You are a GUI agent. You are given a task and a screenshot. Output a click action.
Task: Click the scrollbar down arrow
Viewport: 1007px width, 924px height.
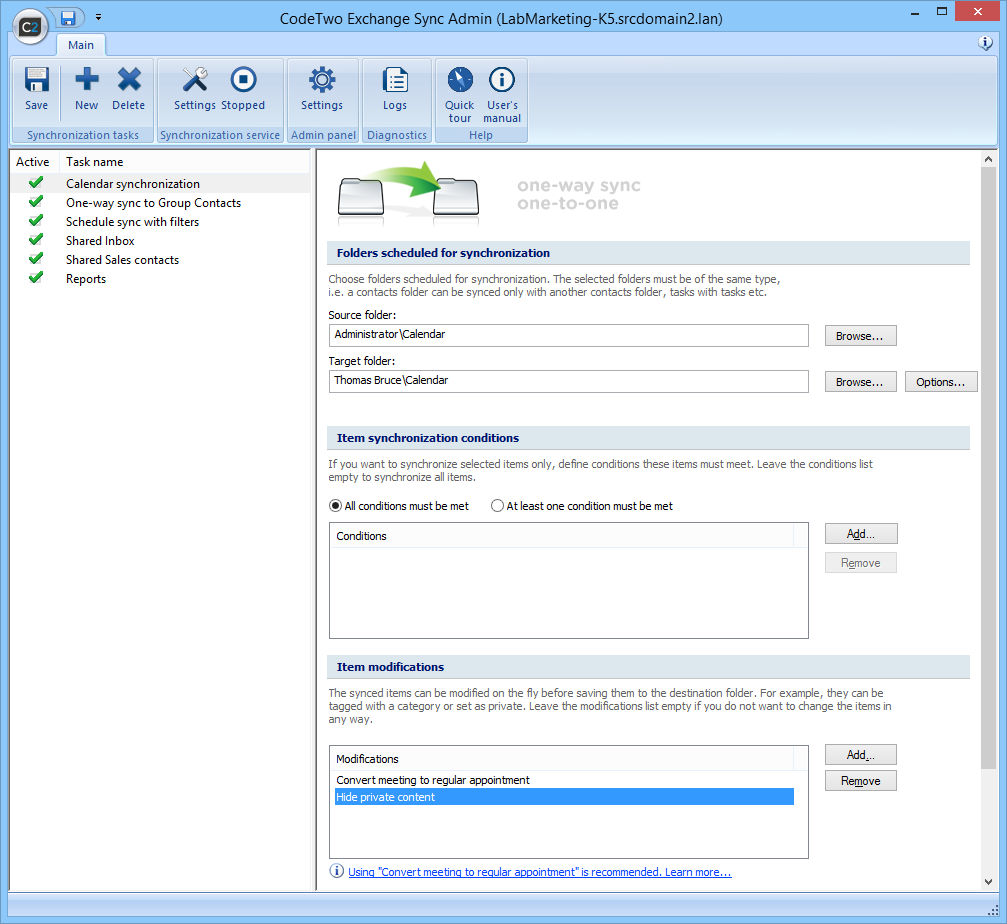point(988,882)
